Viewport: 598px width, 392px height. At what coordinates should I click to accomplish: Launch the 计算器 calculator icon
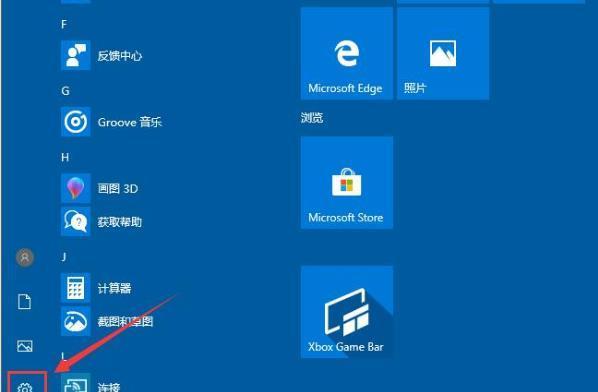(x=76, y=288)
